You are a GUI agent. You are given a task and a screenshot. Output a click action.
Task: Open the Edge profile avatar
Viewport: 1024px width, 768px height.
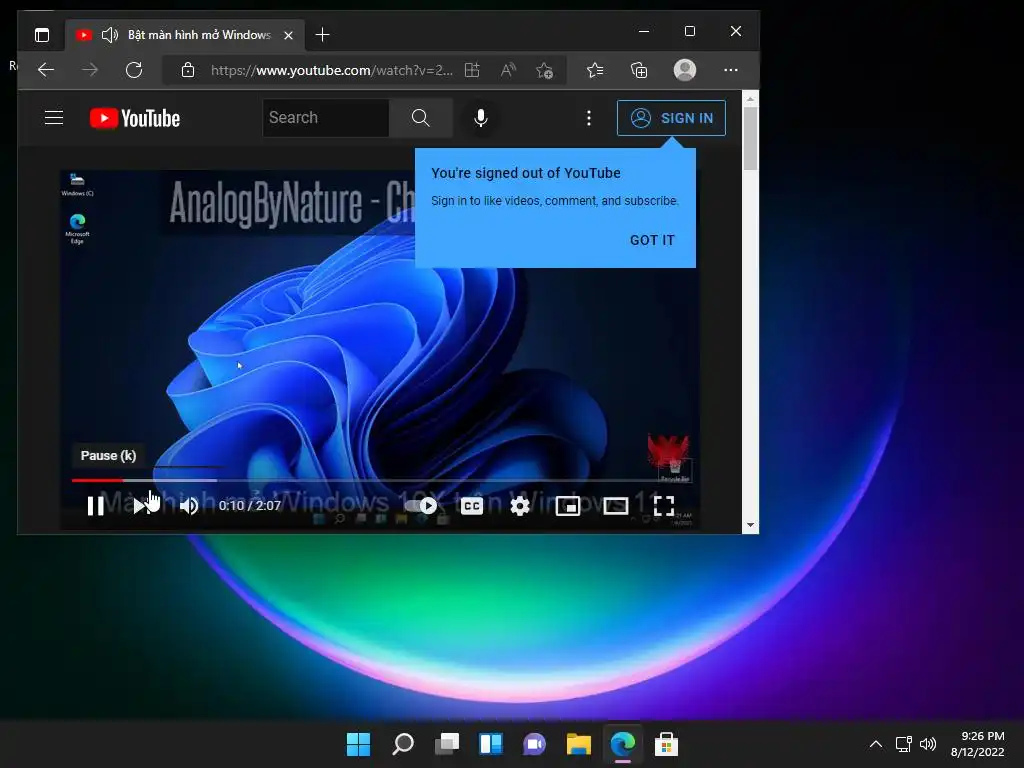[x=684, y=70]
